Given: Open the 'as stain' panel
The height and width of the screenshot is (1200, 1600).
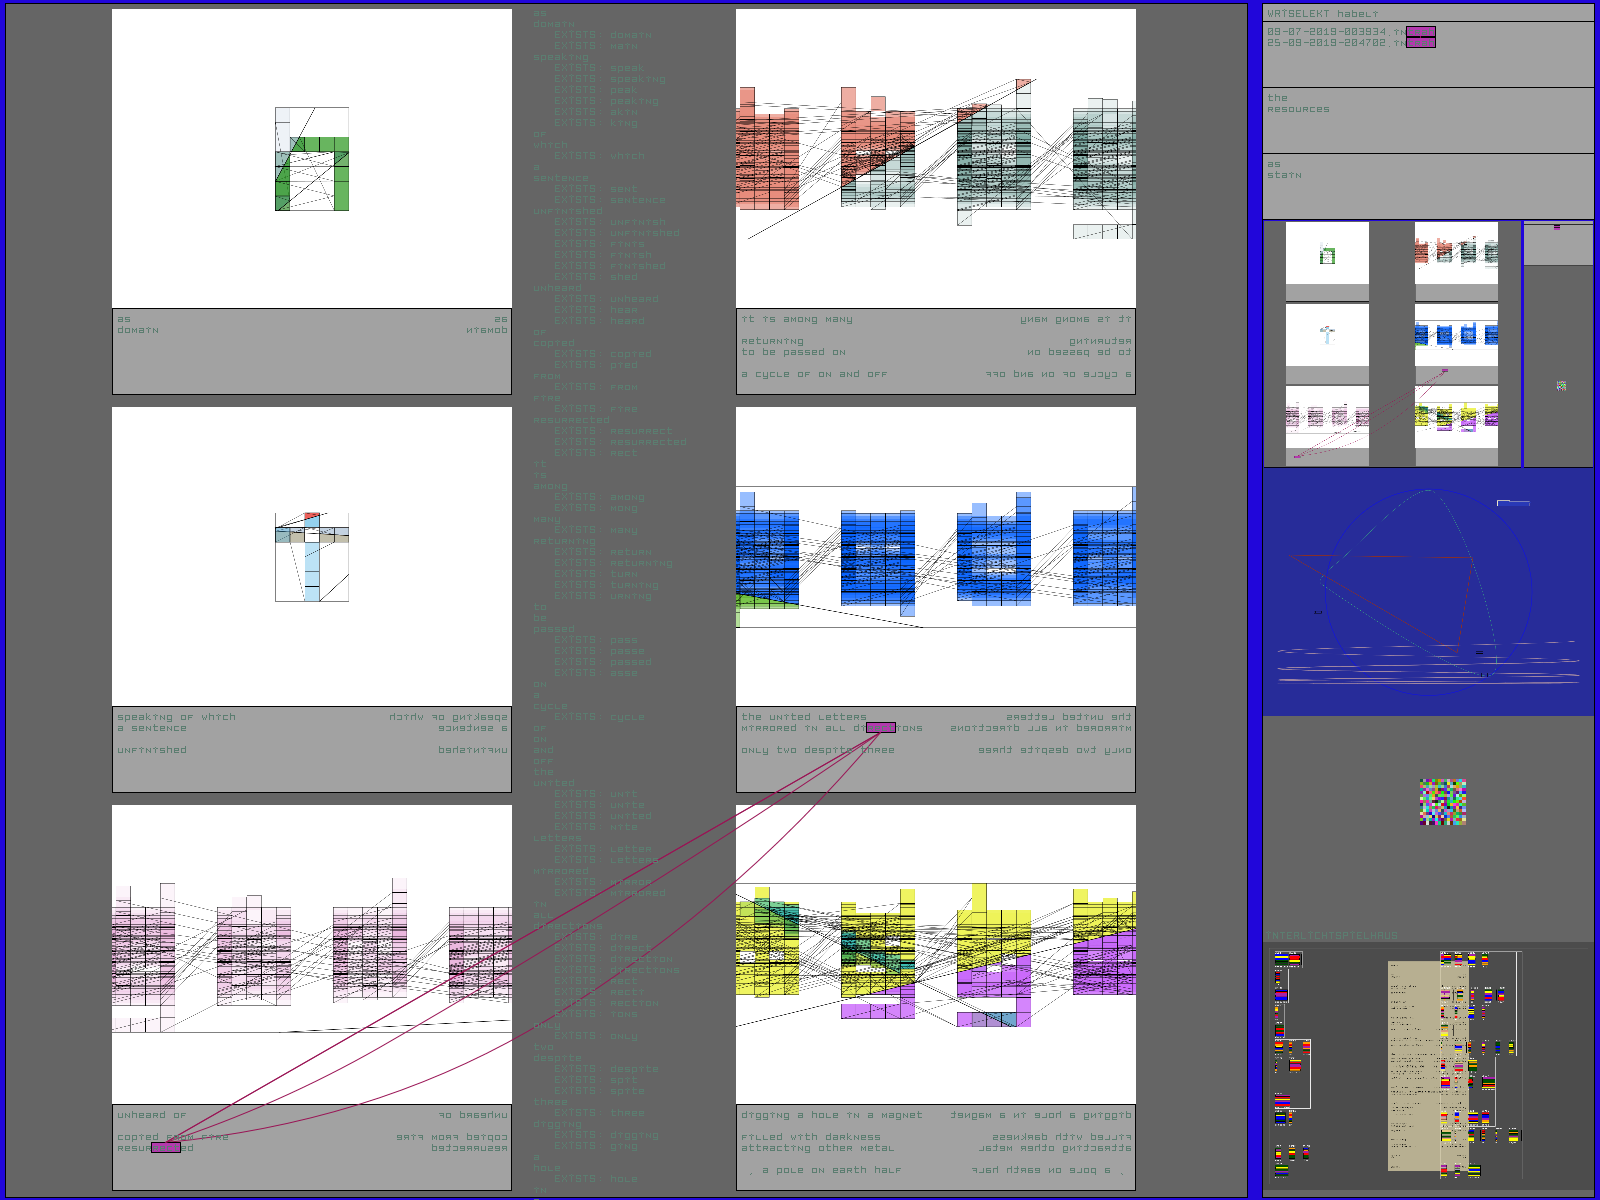Looking at the screenshot, I should coord(1428,186).
